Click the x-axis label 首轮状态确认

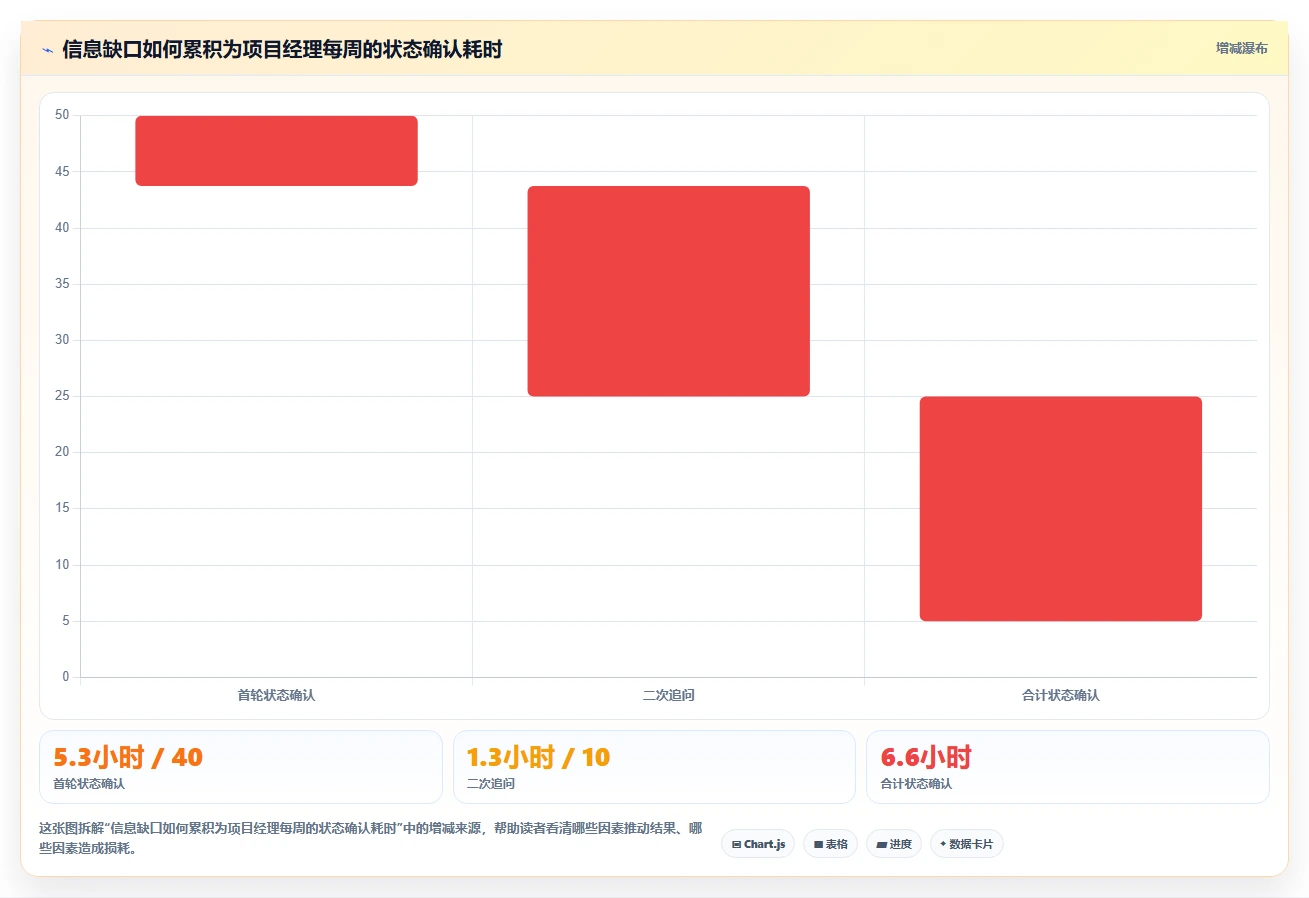pos(276,695)
